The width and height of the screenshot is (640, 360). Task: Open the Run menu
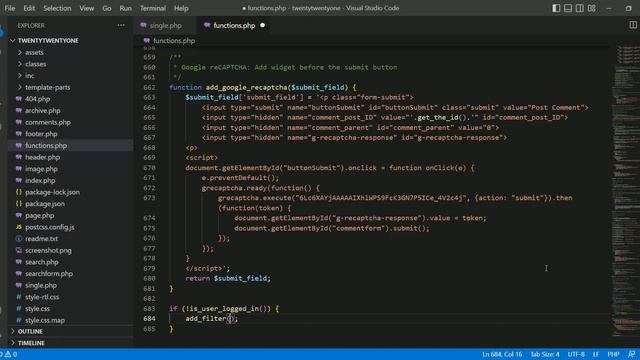click(x=125, y=8)
